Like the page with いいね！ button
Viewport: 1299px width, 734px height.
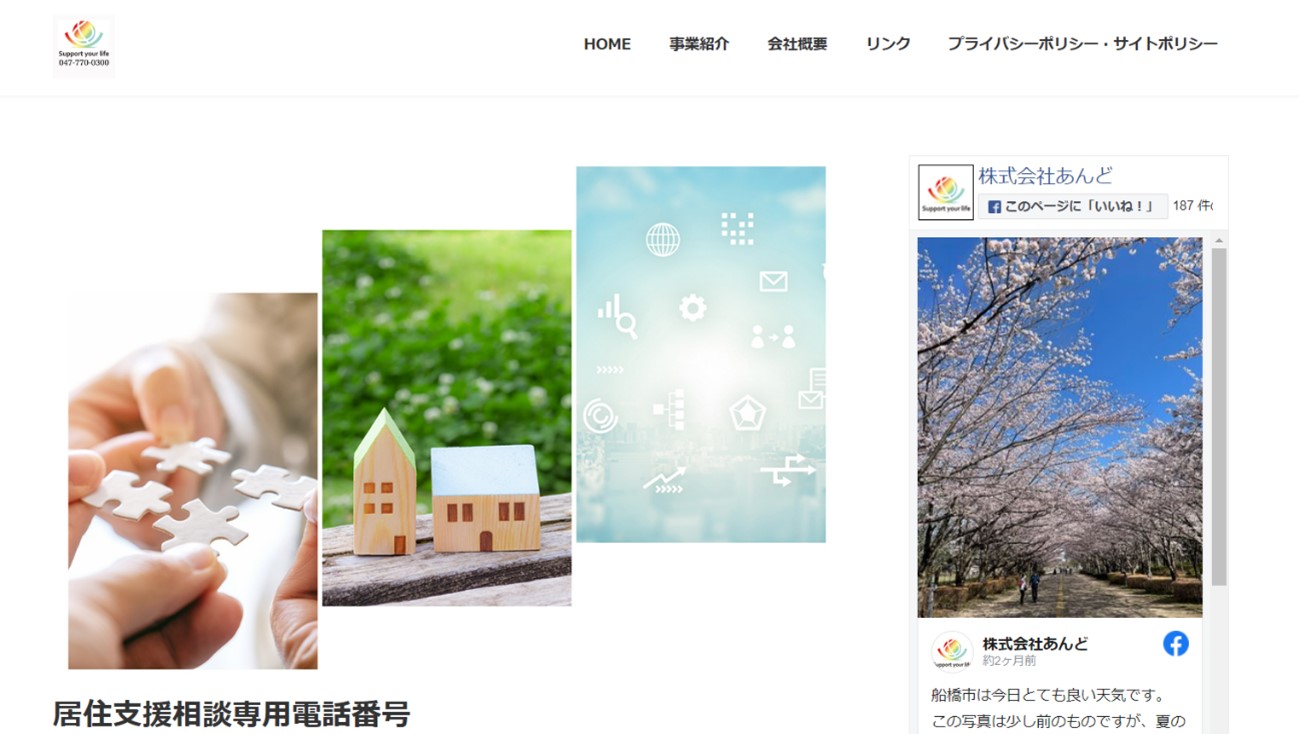[x=1073, y=206]
